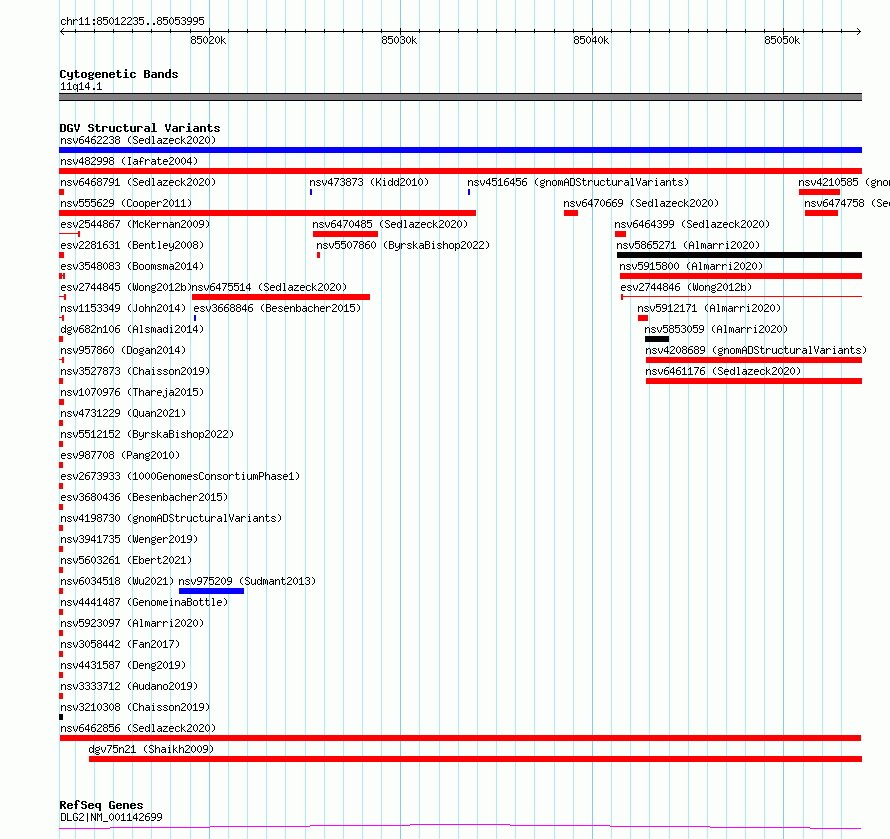Open nsv6475514 (Sedlazeck2020) variant
Screen dimensions: 890x839
(270, 287)
